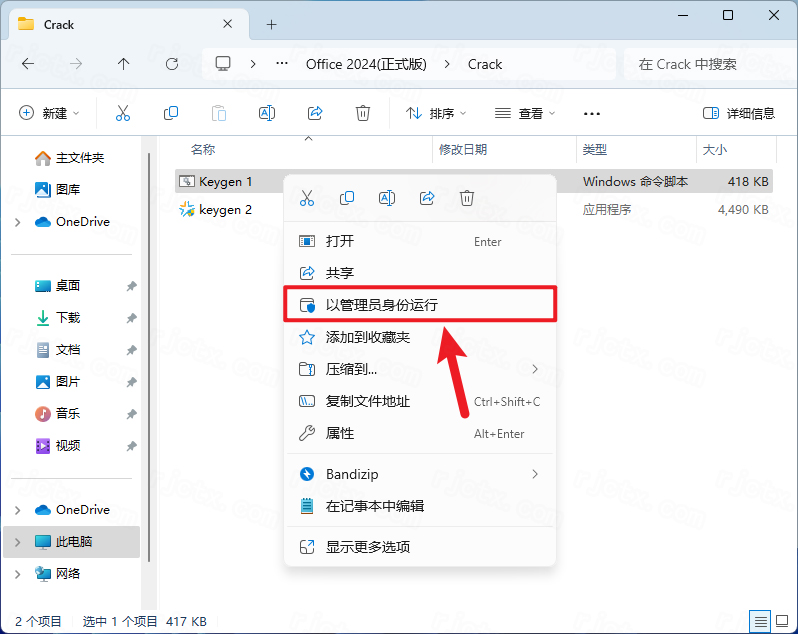Screen dimensions: 798x634
Task: Expand the 此电脑 tree node
Action: 18,542
